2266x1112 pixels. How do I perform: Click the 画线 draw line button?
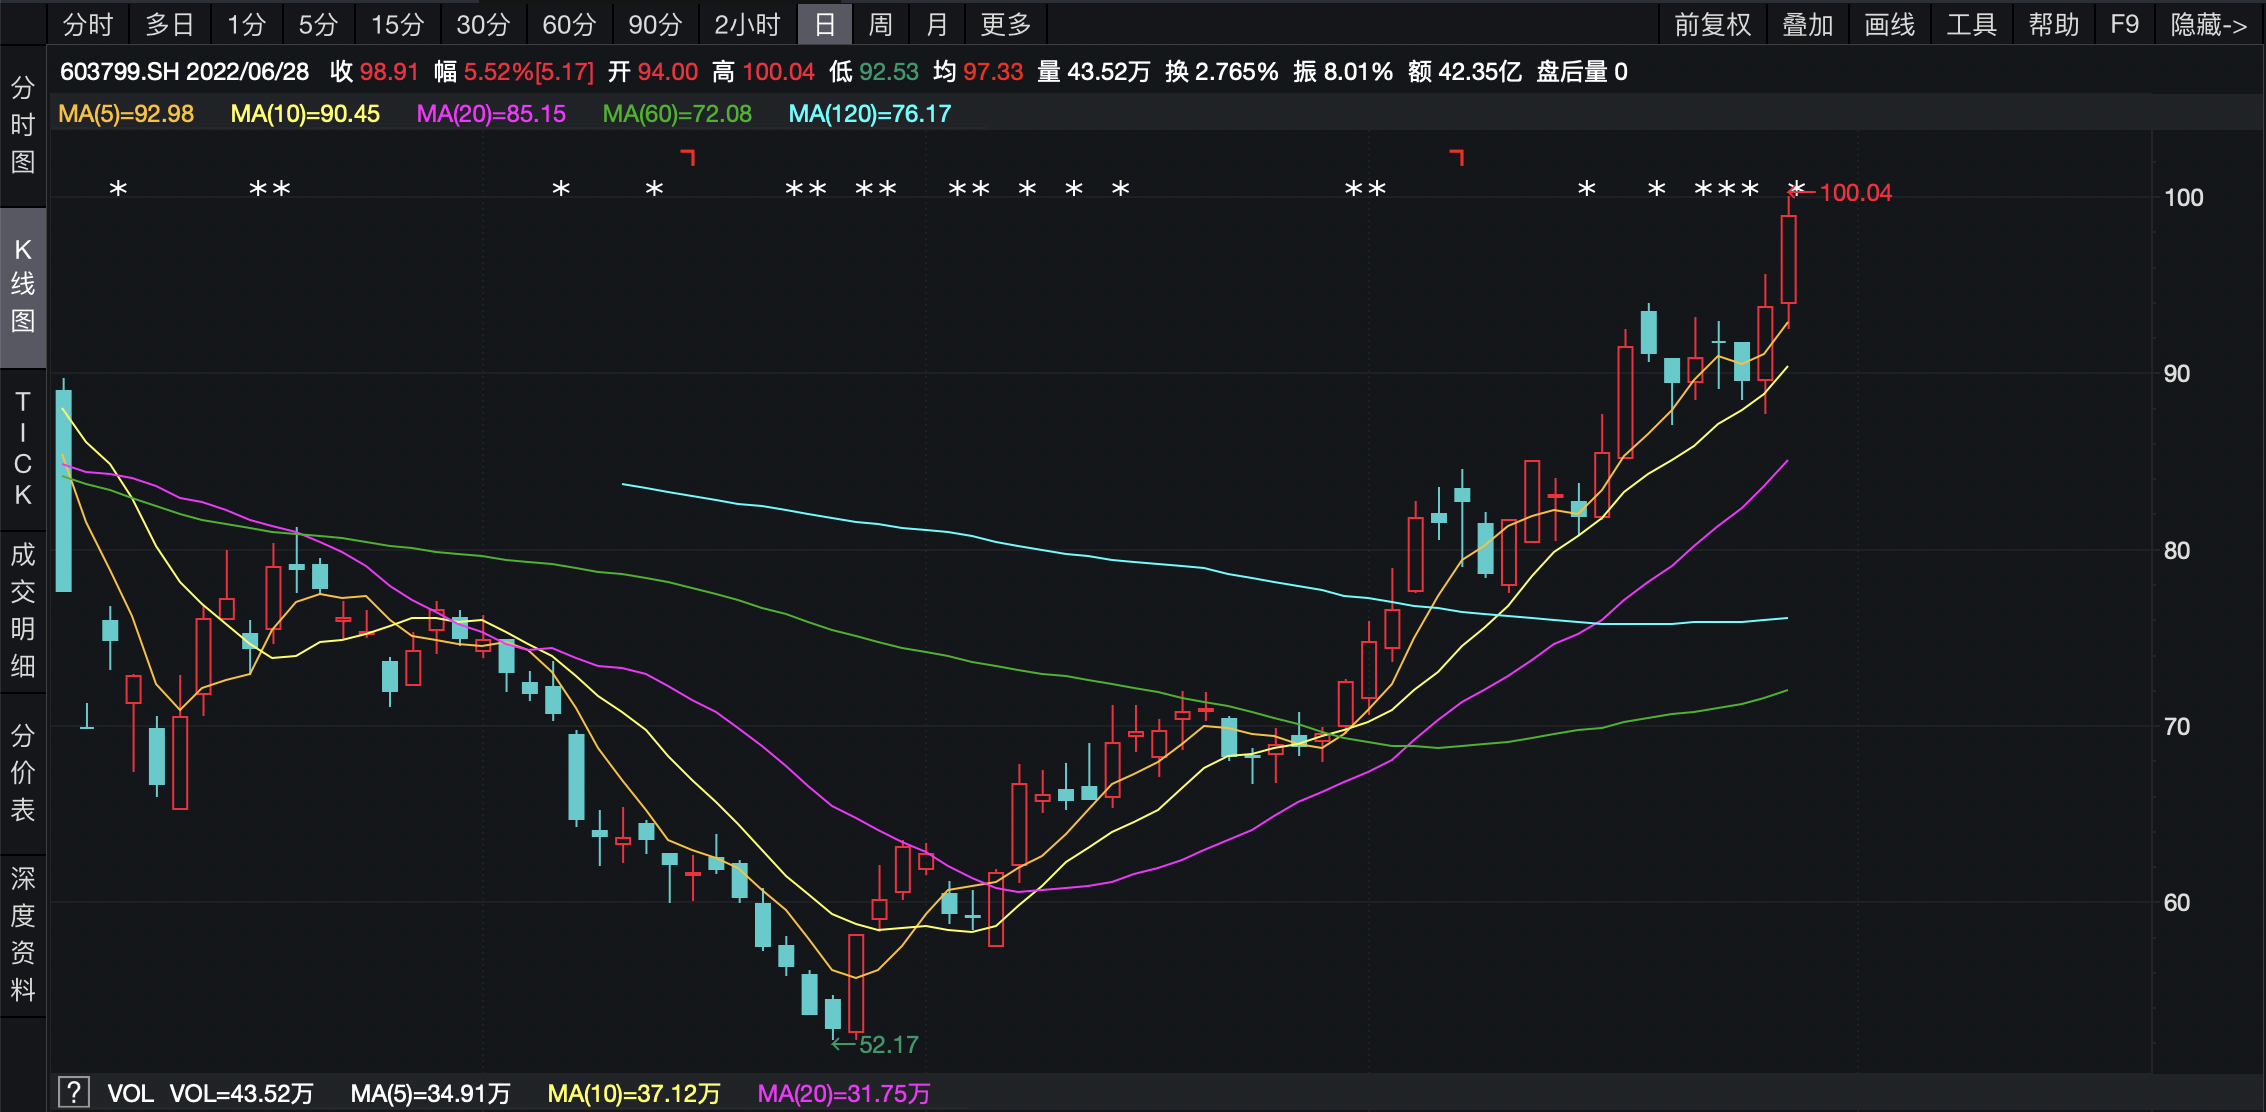tap(1889, 24)
